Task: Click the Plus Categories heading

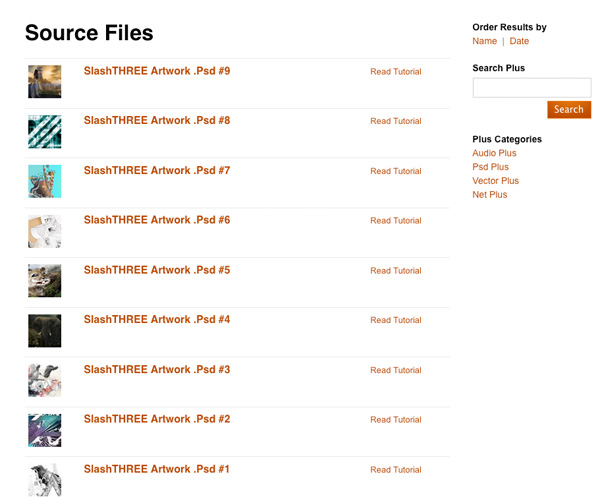Action: click(x=507, y=139)
